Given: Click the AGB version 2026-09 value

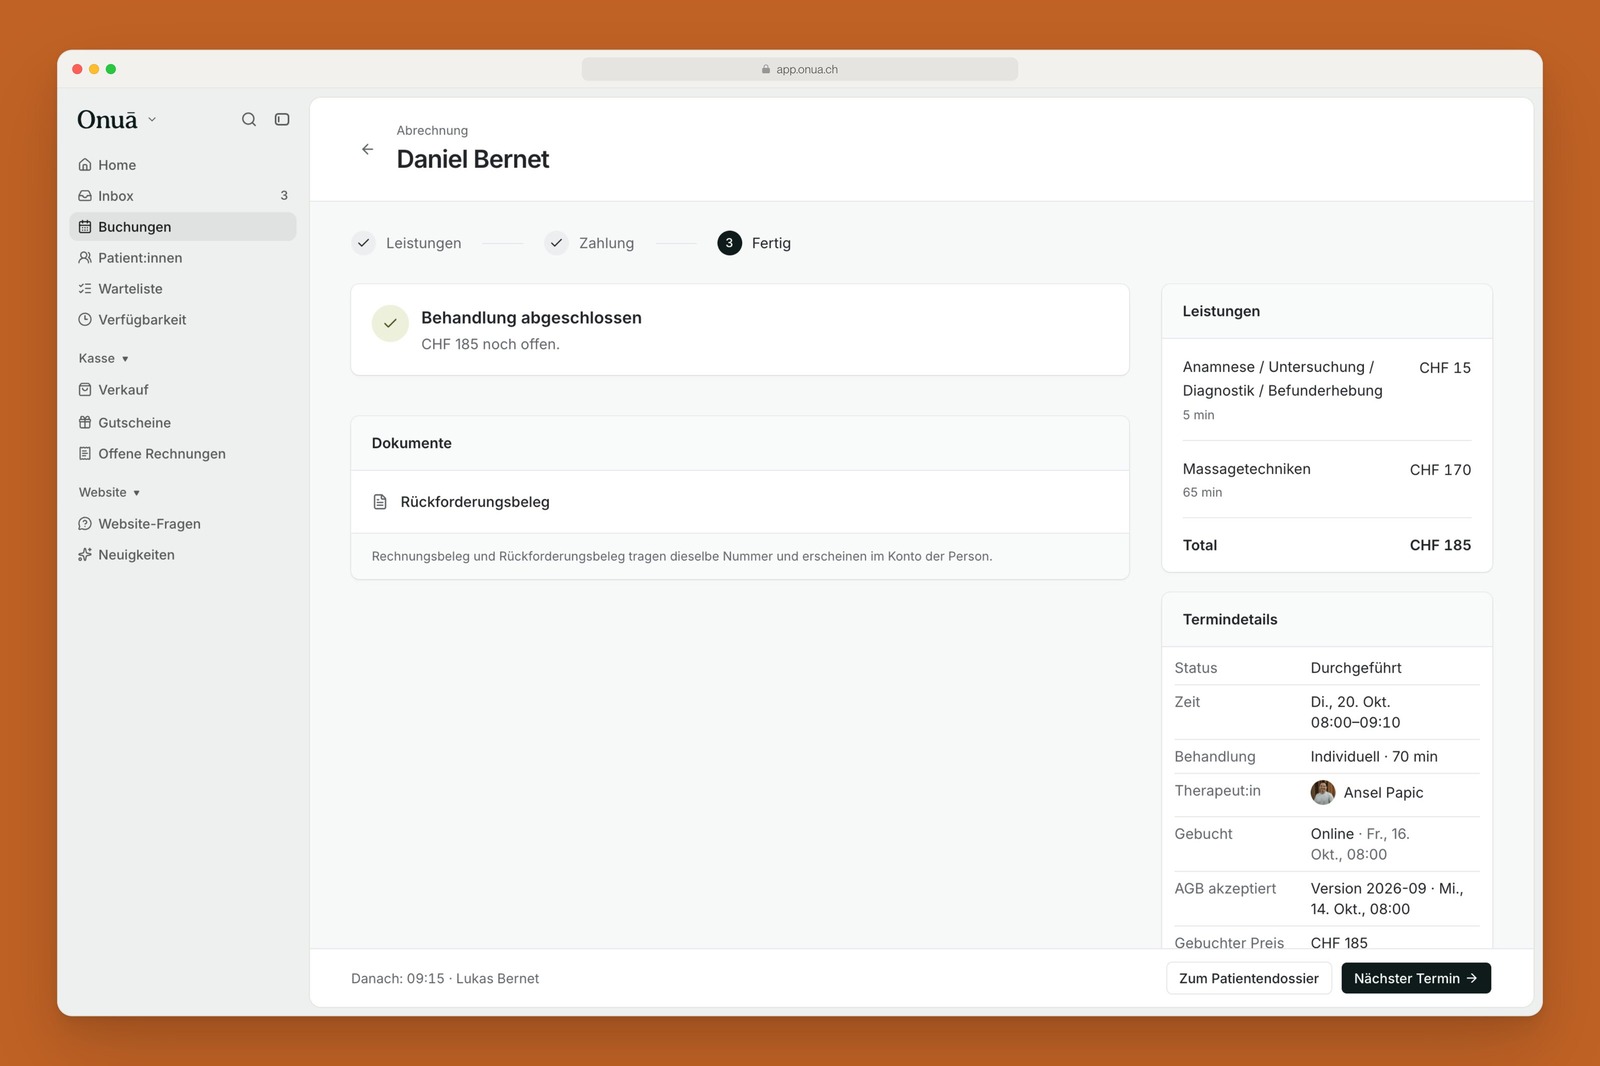Looking at the screenshot, I should [1387, 899].
